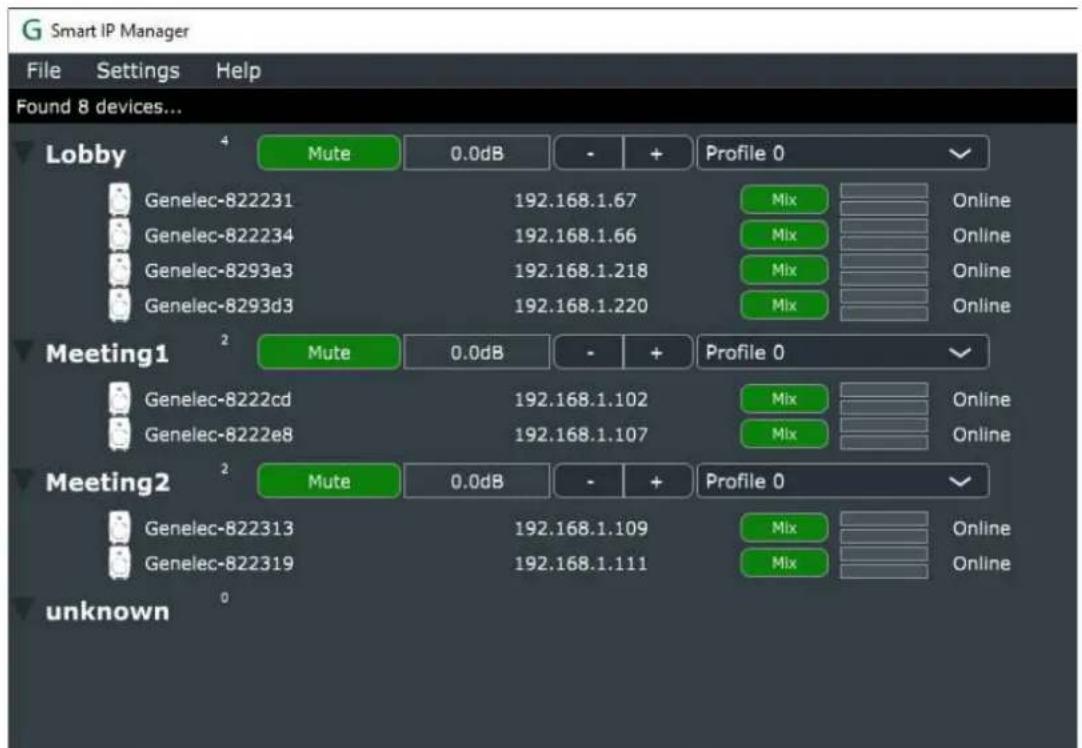Click IP address 192.168.1.218
The width and height of the screenshot is (1082, 748).
click(581, 270)
